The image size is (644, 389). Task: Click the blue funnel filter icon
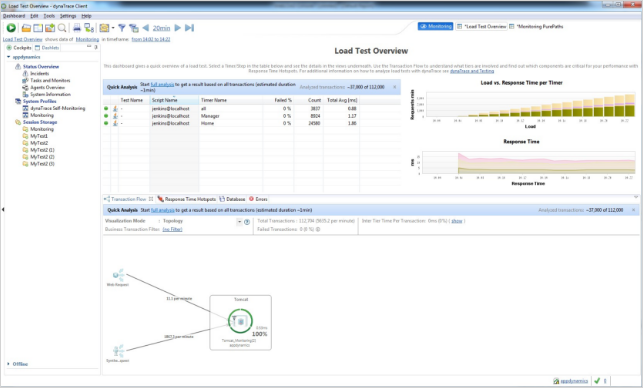coord(122,28)
